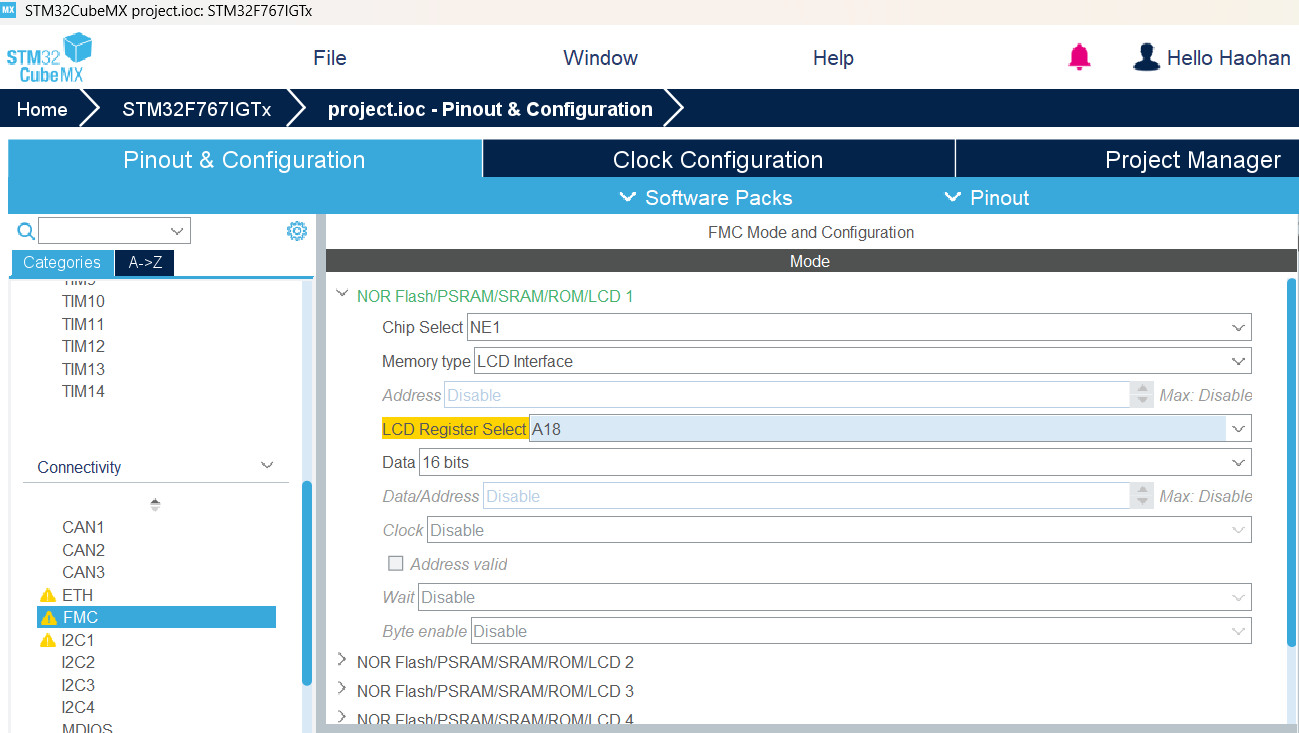Select ETH peripheral
This screenshot has width=1299, height=733.
click(x=77, y=595)
